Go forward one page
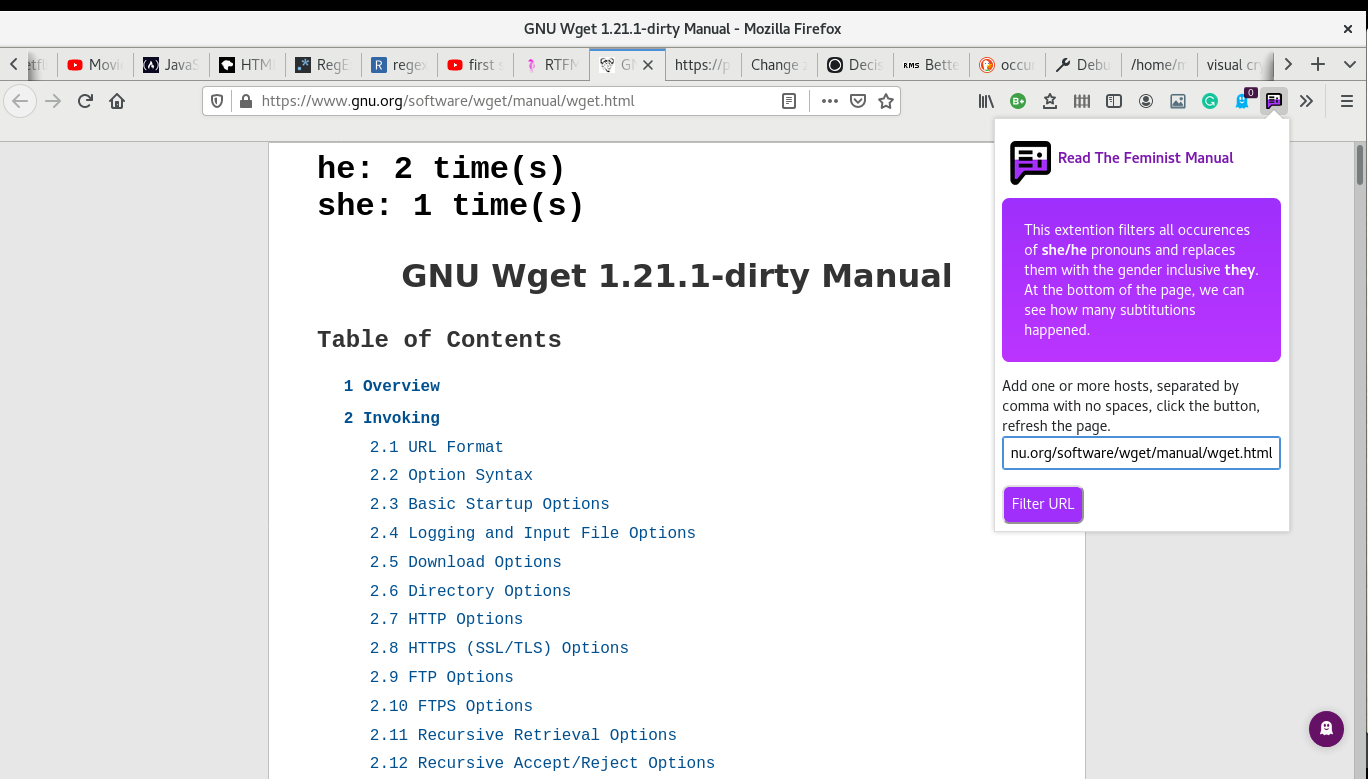Screen dimensions: 1368x779 53,101
